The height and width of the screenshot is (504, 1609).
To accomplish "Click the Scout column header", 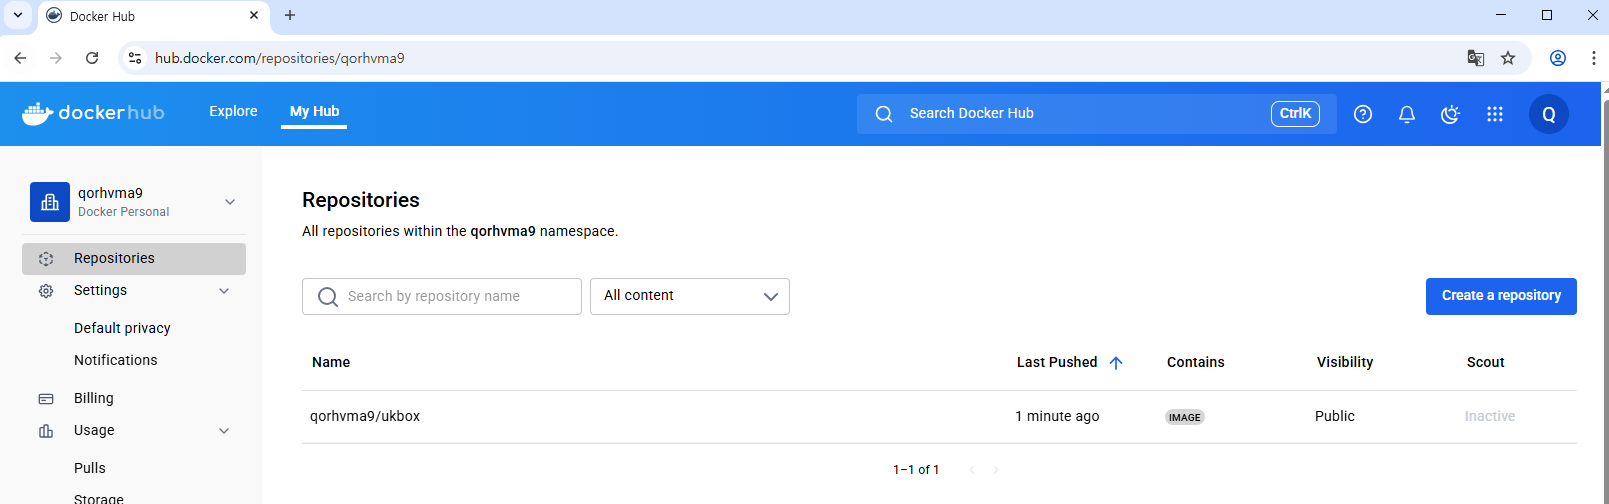I will (1485, 362).
